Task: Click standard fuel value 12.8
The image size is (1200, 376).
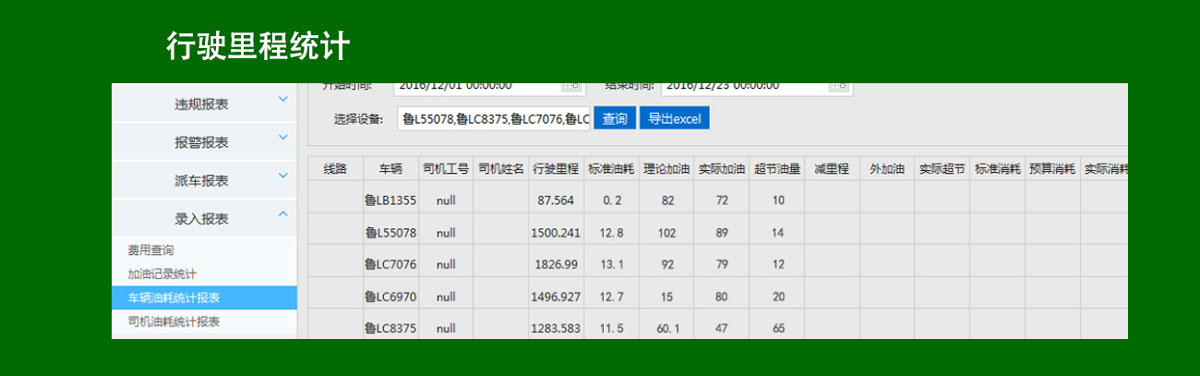Action: tap(612, 233)
